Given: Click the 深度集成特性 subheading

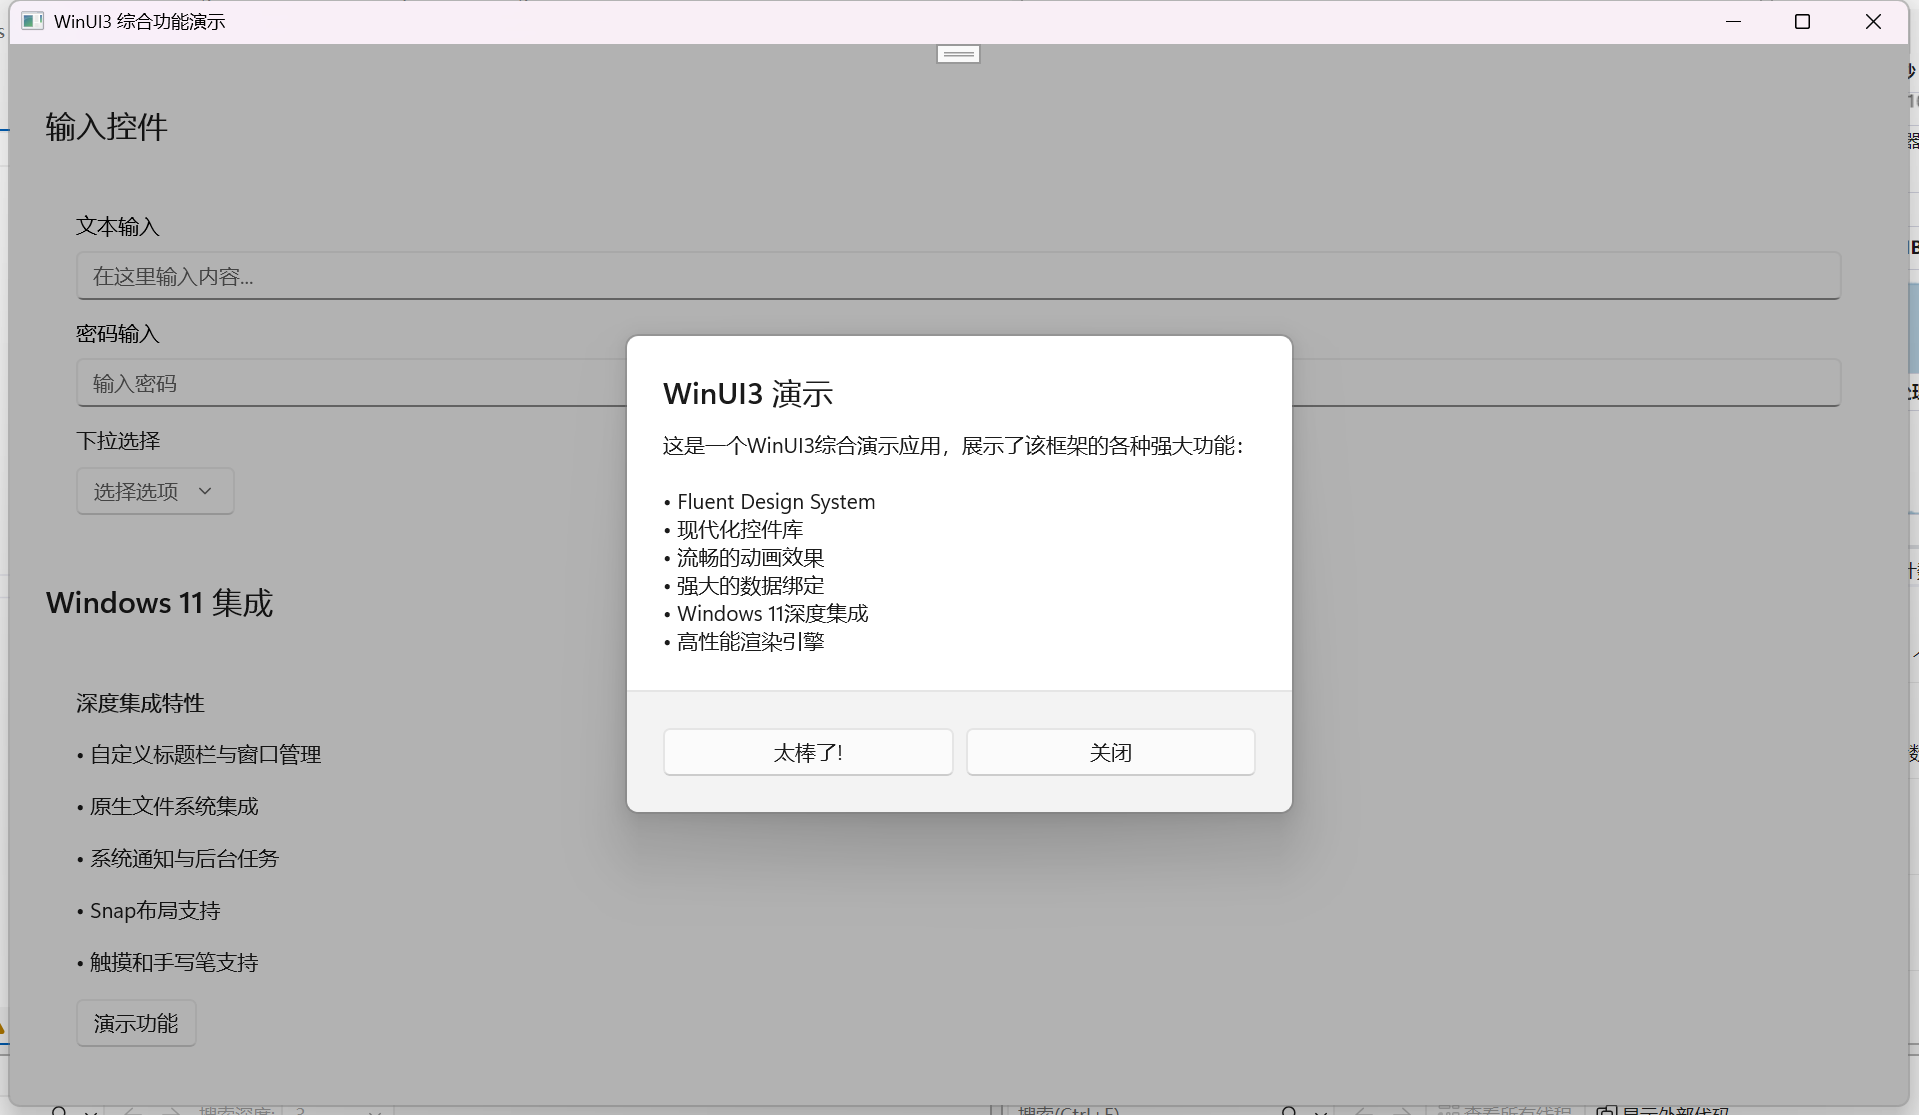Looking at the screenshot, I should pos(140,703).
